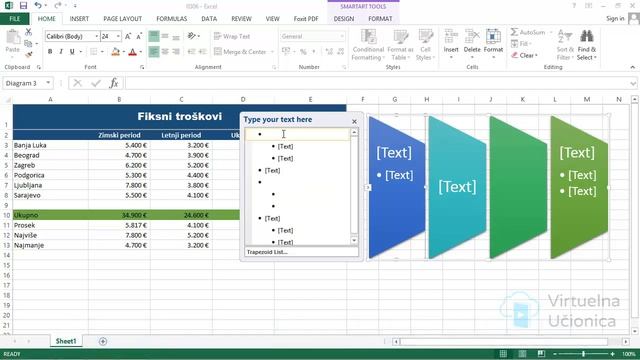Select Sheet1 tab
Image resolution: width=640 pixels, height=360 pixels.
coord(66,341)
